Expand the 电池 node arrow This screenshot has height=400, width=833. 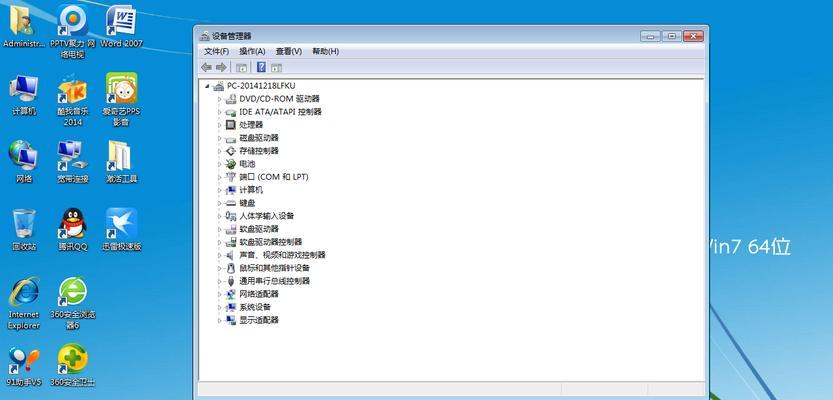coord(219,164)
